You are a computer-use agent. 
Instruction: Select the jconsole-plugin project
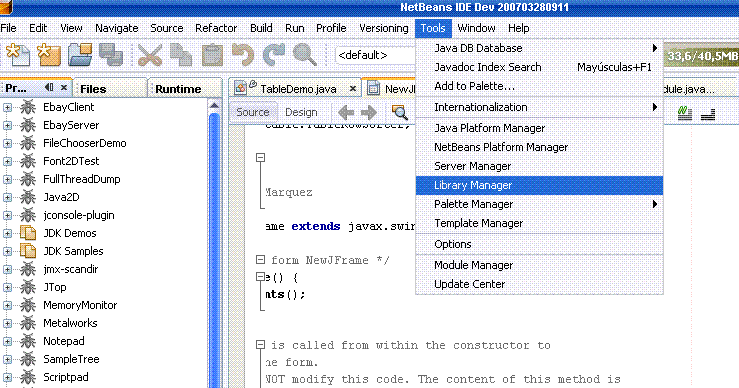coord(79,215)
